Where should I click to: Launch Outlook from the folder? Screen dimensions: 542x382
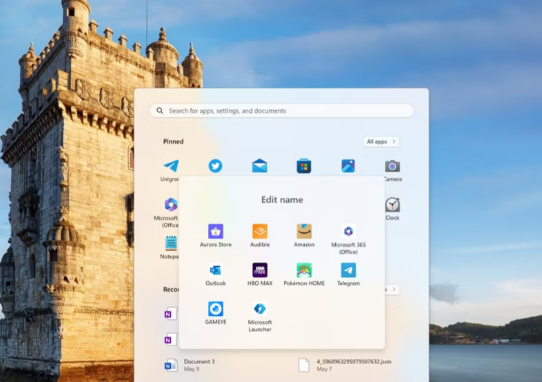point(215,274)
